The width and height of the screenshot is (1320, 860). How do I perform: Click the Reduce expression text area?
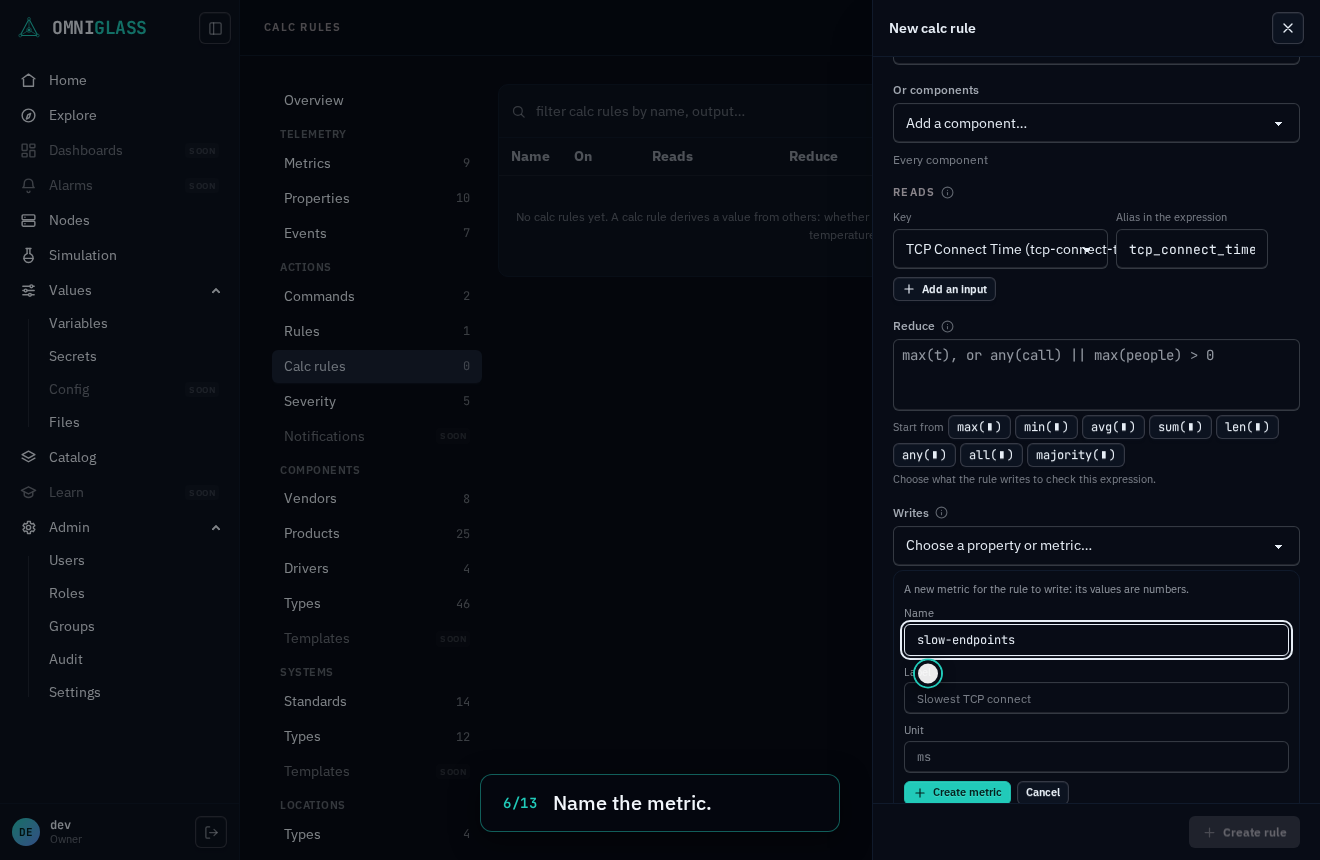1096,375
